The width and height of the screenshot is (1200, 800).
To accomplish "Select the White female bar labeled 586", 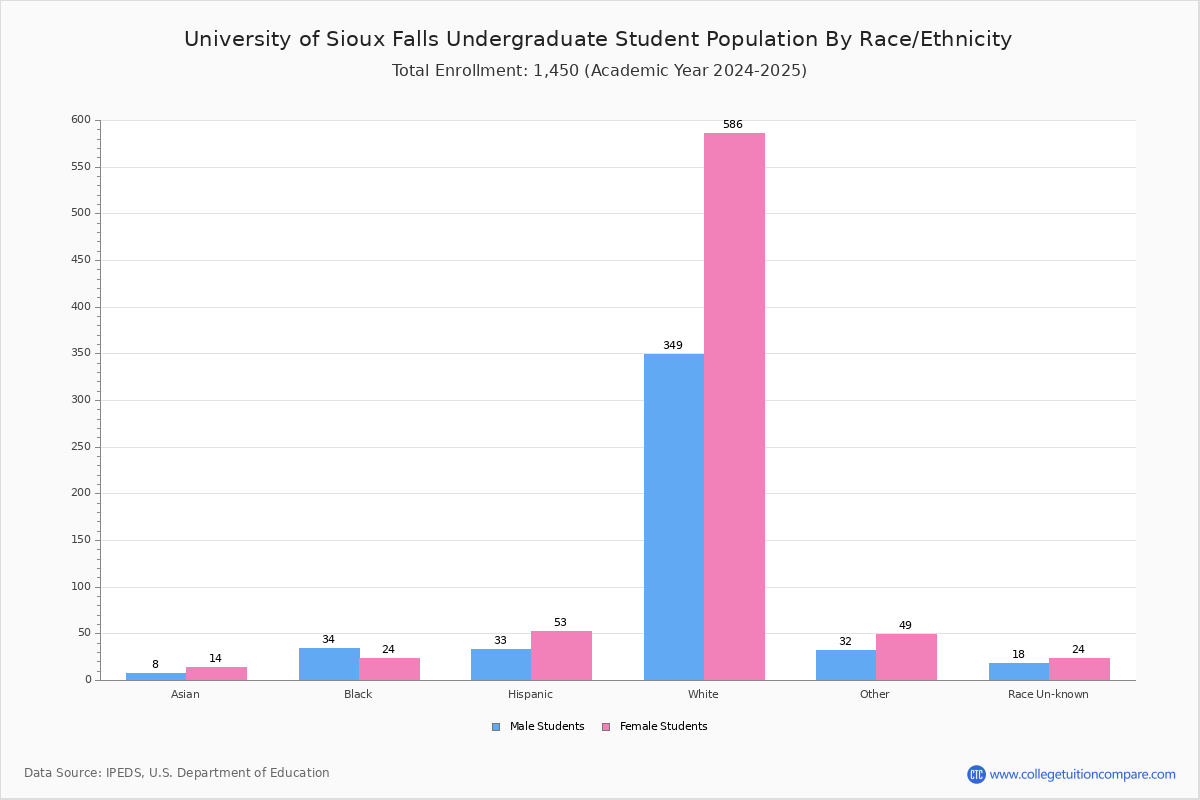I will (734, 407).
